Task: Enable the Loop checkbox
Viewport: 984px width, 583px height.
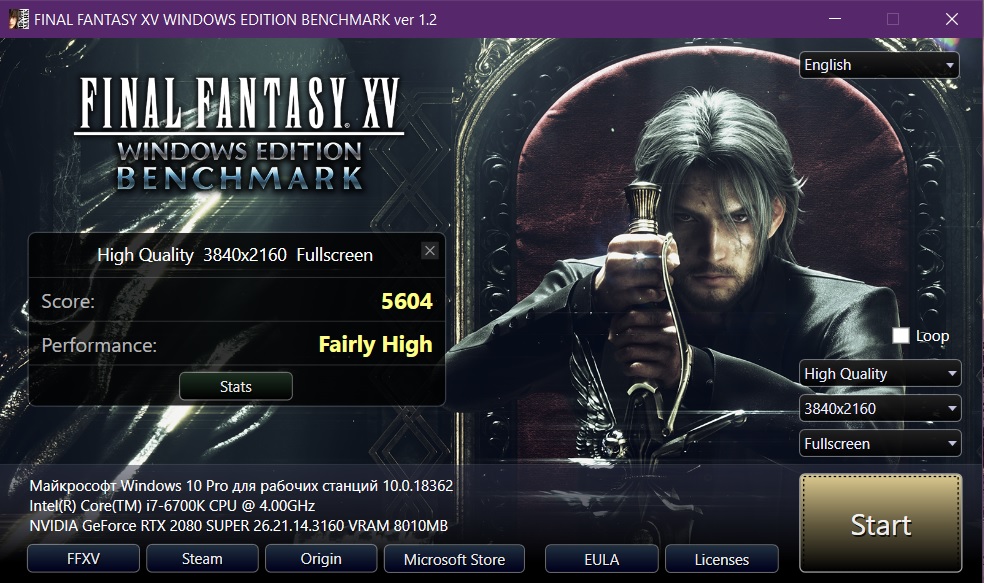Action: (901, 336)
